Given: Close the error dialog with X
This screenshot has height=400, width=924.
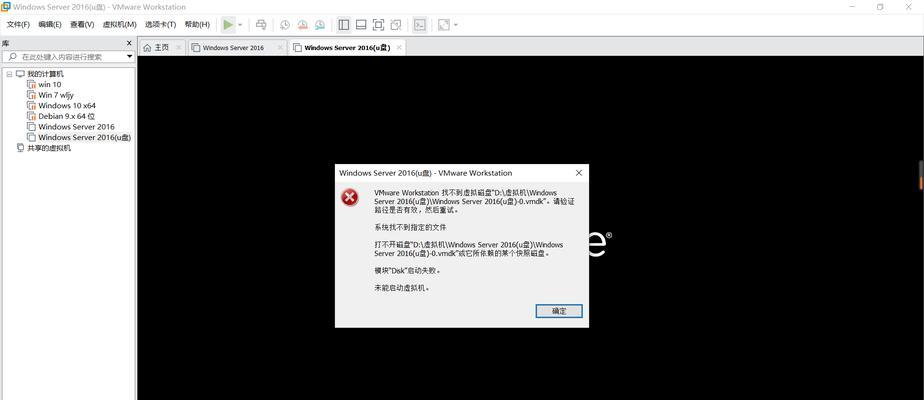Looking at the screenshot, I should point(579,173).
